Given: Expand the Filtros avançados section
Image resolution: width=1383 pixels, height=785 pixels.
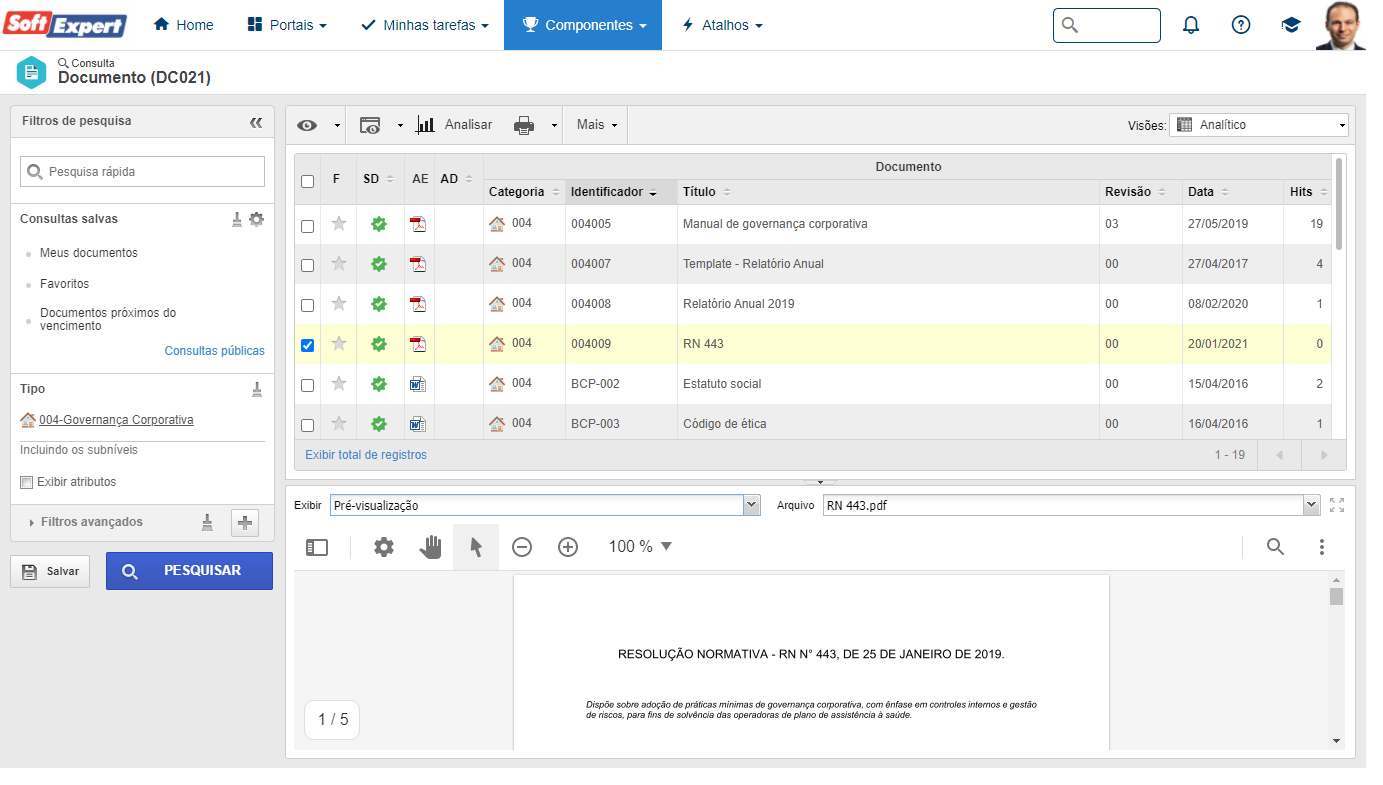Looking at the screenshot, I should [x=91, y=522].
